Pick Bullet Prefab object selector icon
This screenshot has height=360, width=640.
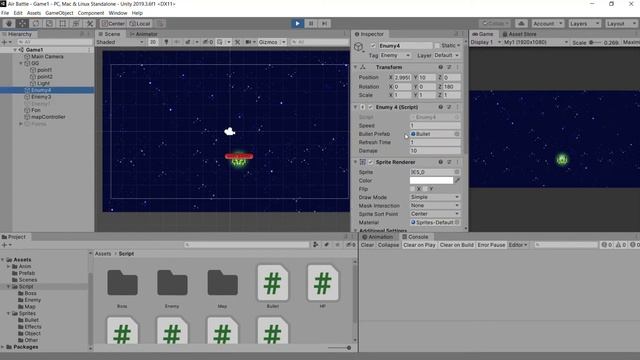coord(457,134)
